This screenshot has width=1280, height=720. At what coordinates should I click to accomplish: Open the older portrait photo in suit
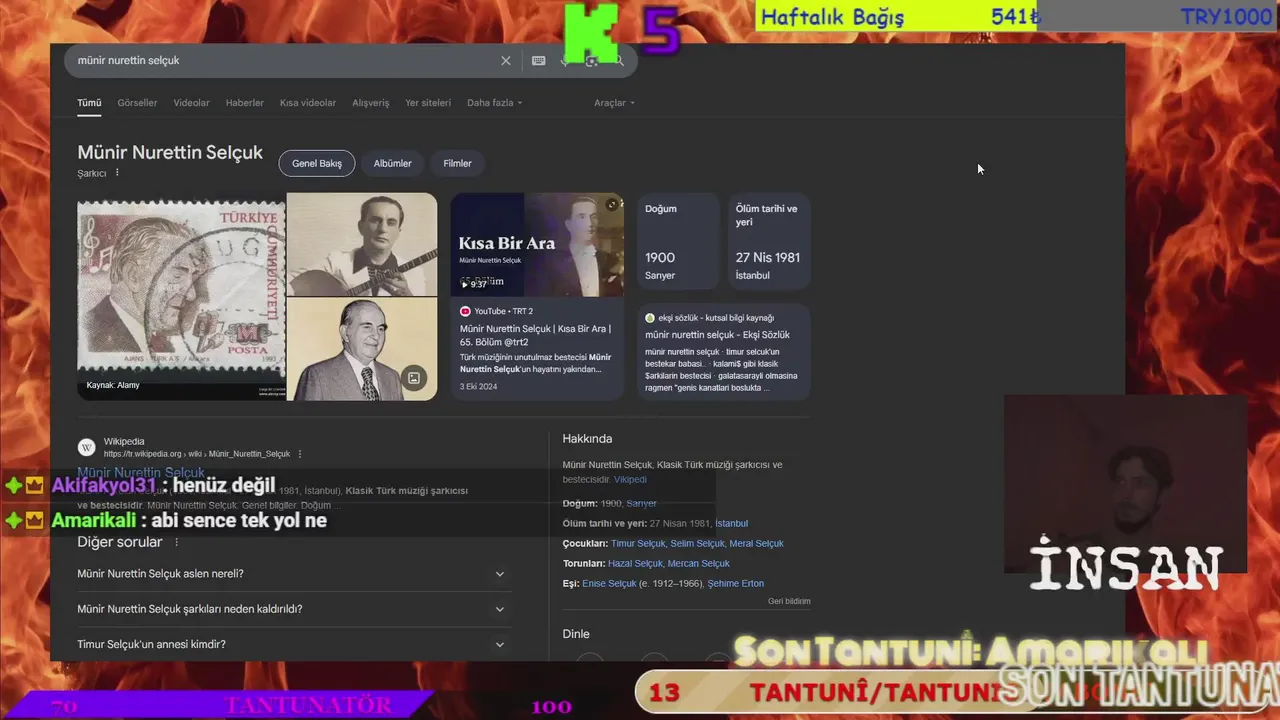pos(362,349)
